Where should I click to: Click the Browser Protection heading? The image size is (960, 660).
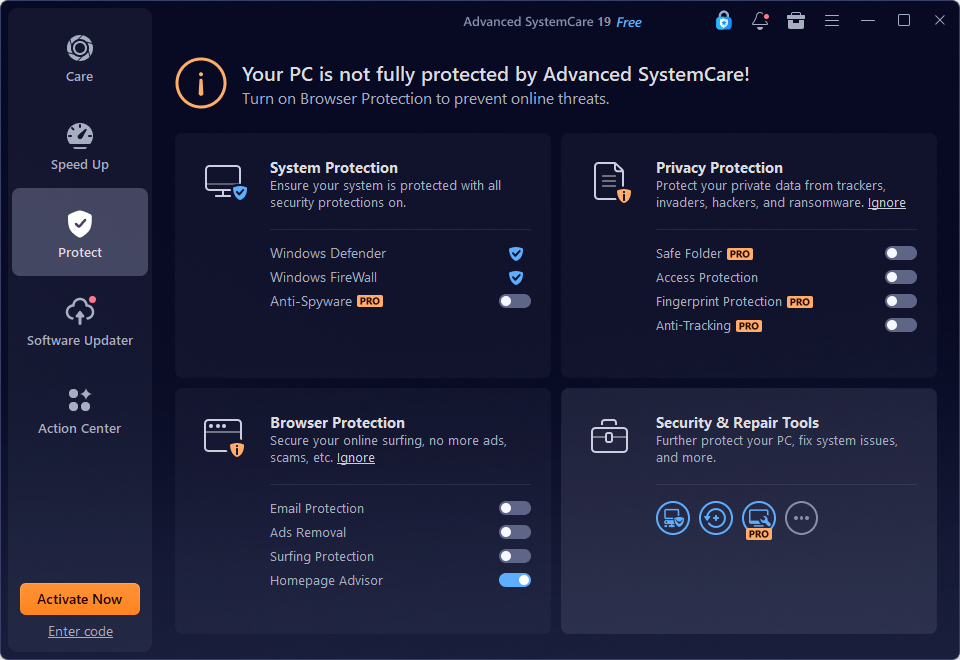pos(337,423)
